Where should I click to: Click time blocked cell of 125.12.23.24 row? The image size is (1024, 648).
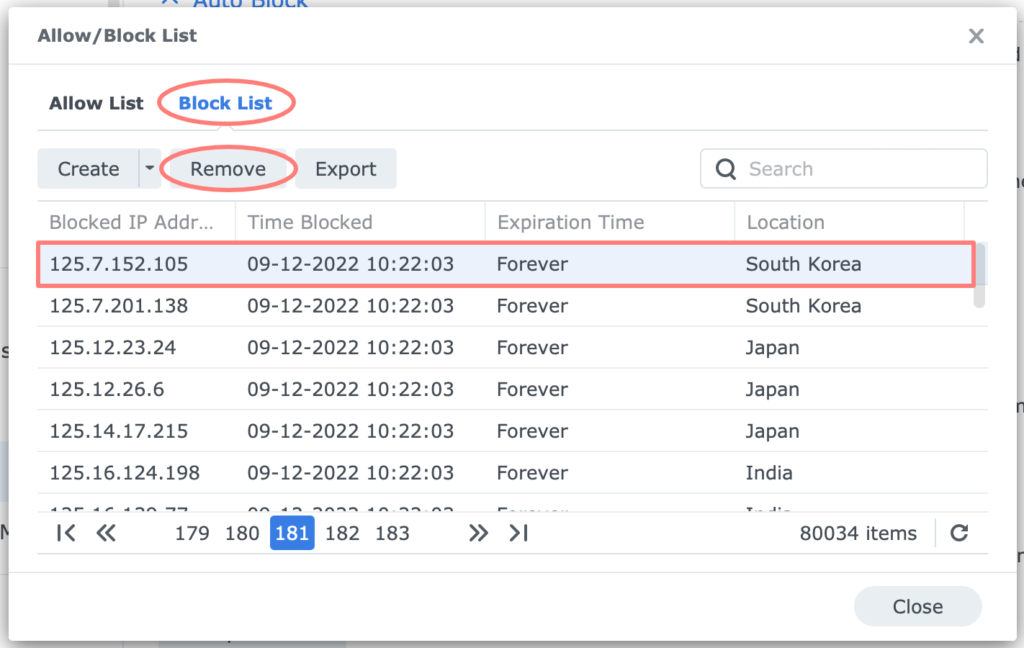pos(350,348)
